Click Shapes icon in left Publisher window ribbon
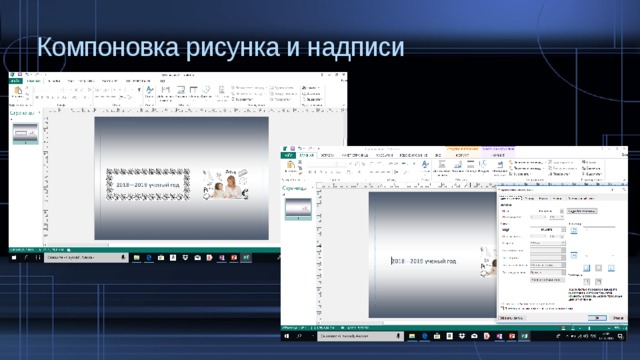Image resolution: width=640 pixels, height=360 pixels. pos(206,90)
